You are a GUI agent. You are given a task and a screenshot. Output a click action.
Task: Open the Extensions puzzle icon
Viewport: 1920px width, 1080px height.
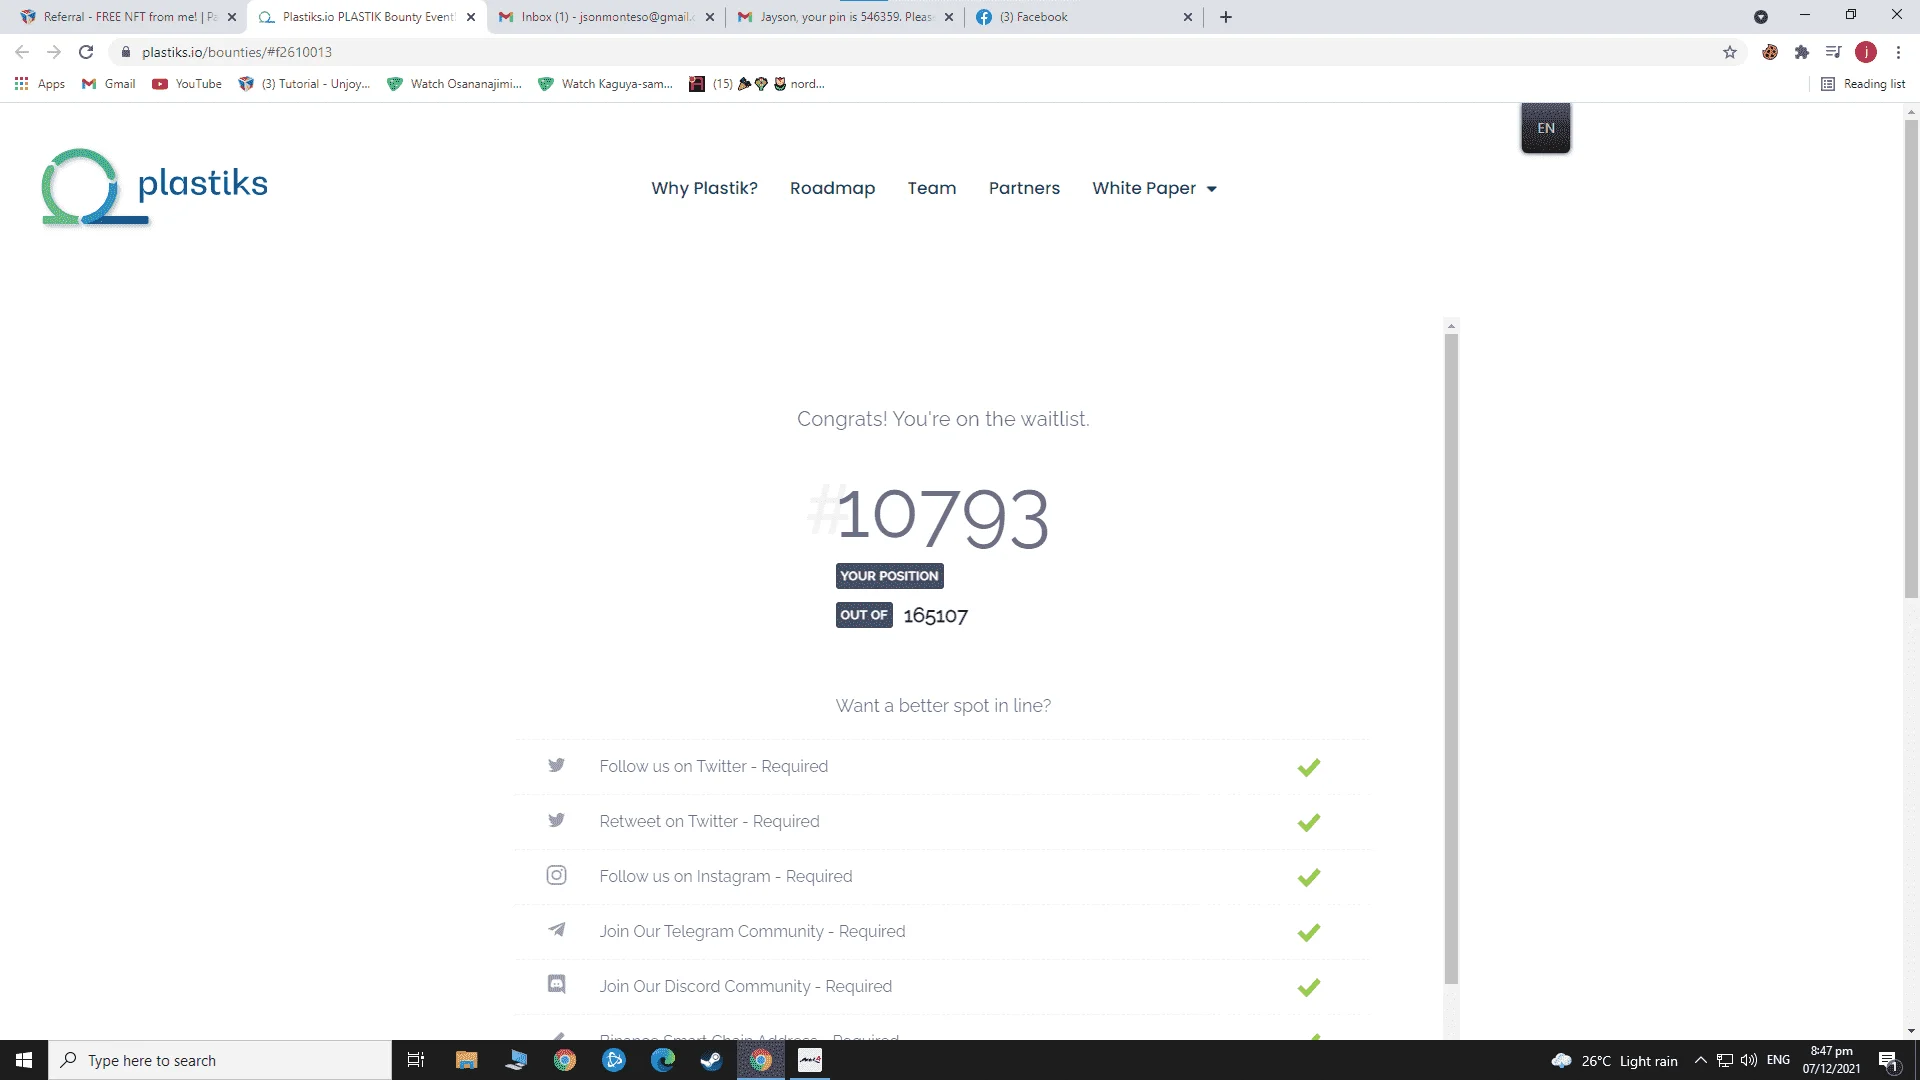(1802, 52)
